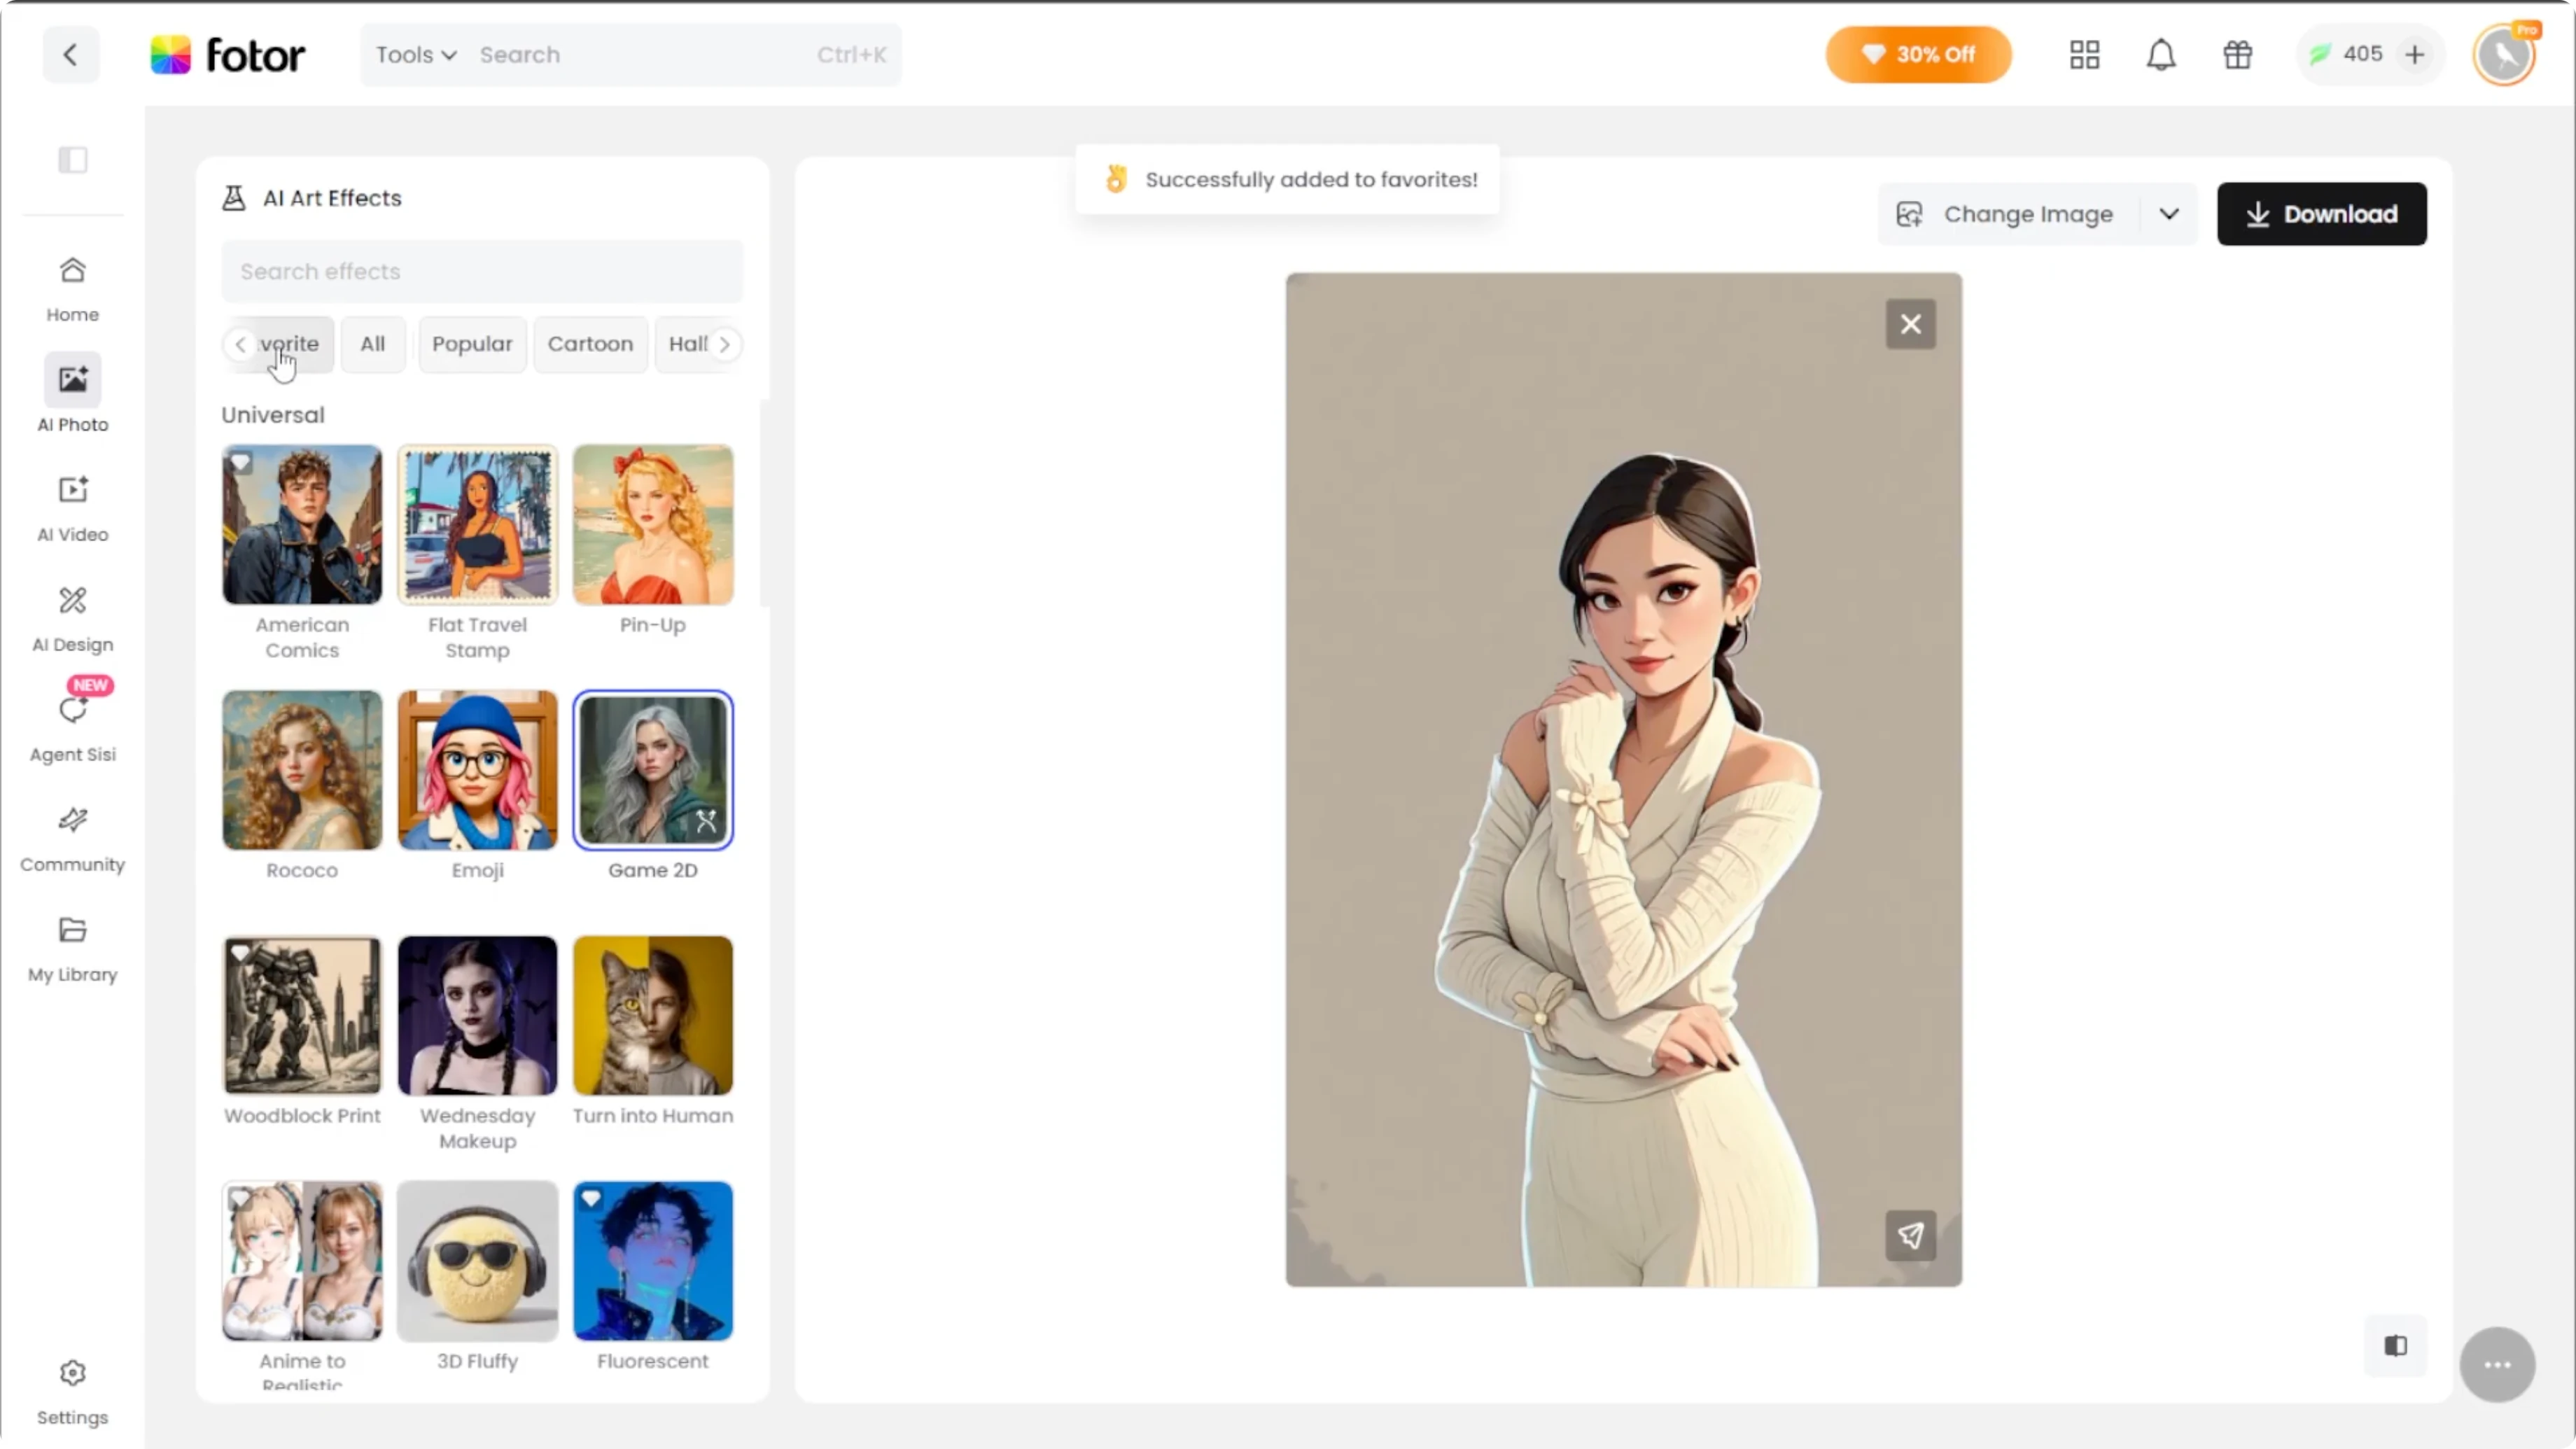This screenshot has height=1449, width=2576.
Task: Apply the Flat Travel Stamp effect
Action: (x=477, y=525)
